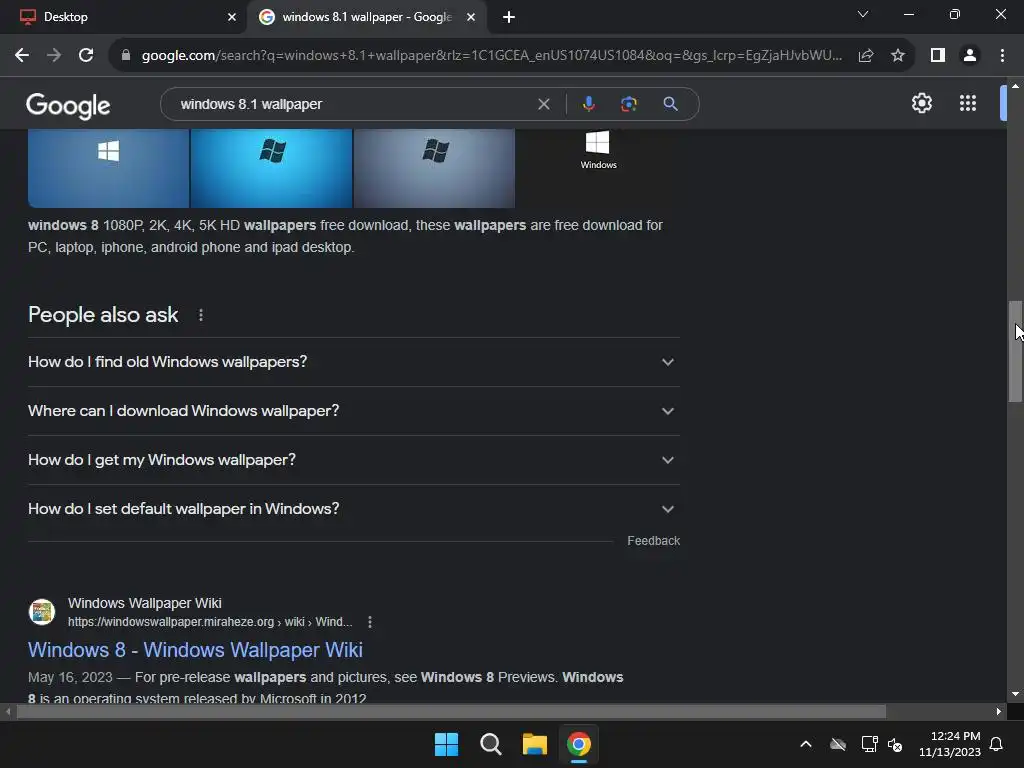1024x768 pixels.
Task: Close the windows 8.1 wallpaper tab
Action: pyautogui.click(x=471, y=17)
